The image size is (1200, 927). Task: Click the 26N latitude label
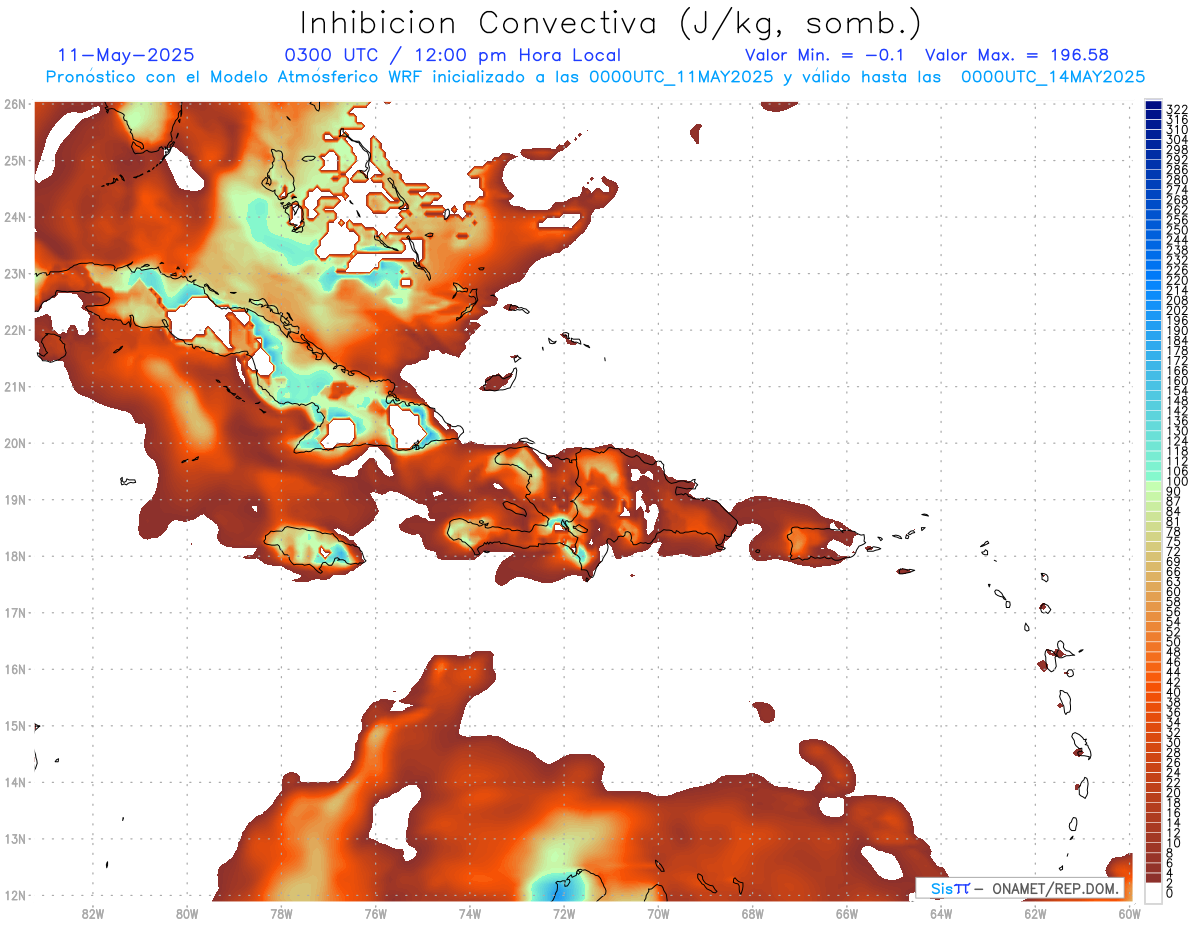point(15,104)
